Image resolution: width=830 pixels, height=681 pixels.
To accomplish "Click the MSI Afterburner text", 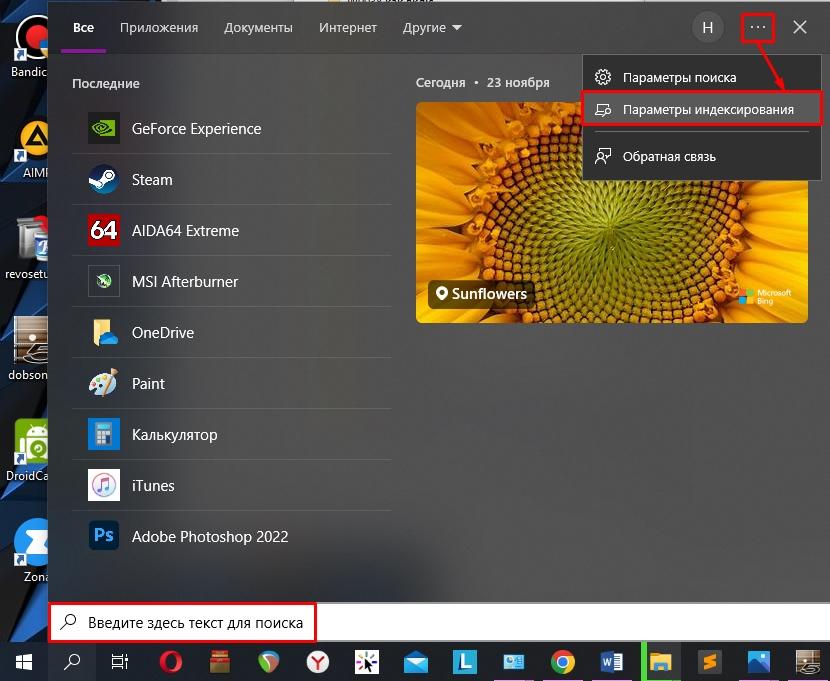I will click(x=185, y=282).
